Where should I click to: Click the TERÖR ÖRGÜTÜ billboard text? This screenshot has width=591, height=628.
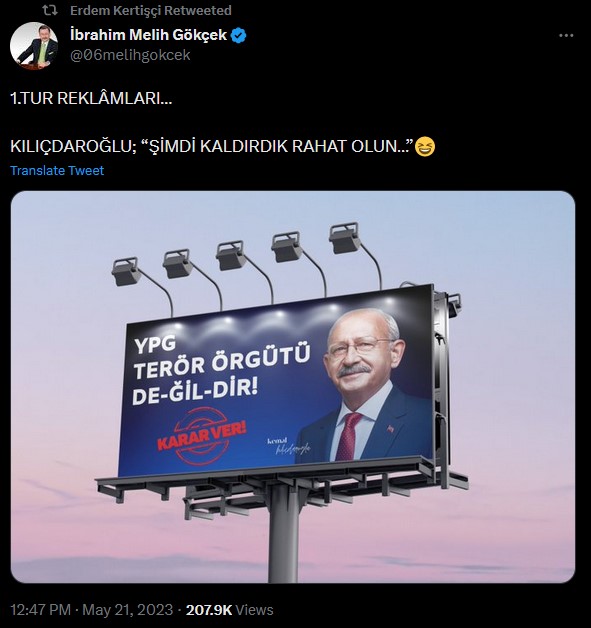(x=221, y=361)
